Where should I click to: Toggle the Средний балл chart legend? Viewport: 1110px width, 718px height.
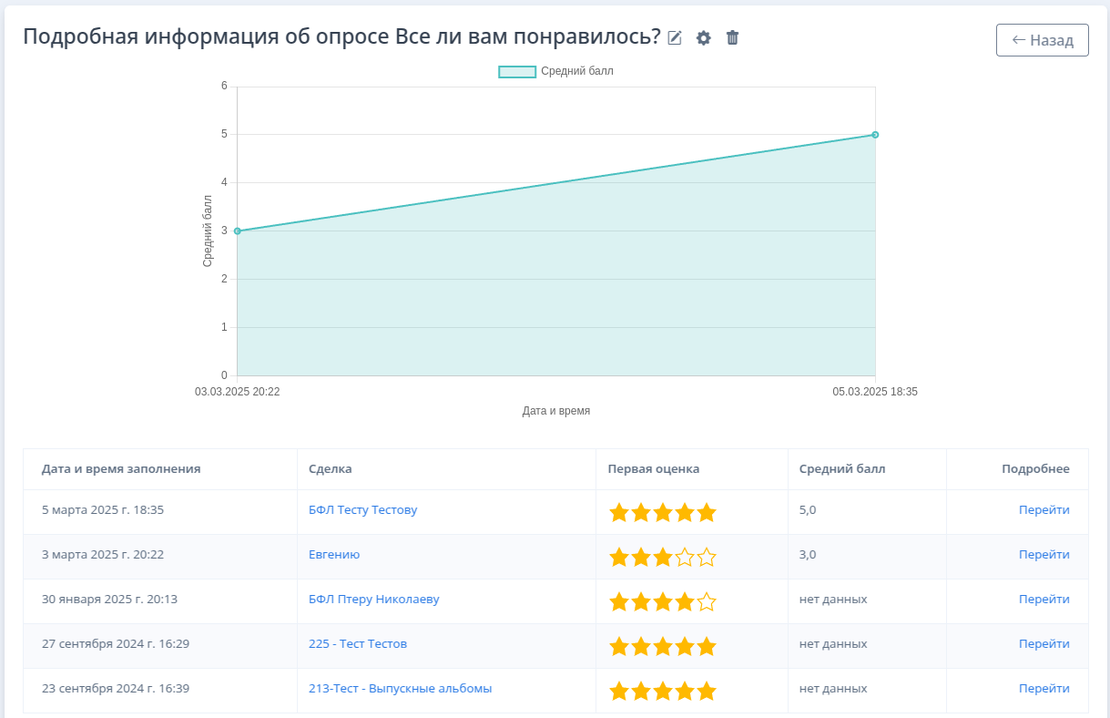(x=556, y=71)
